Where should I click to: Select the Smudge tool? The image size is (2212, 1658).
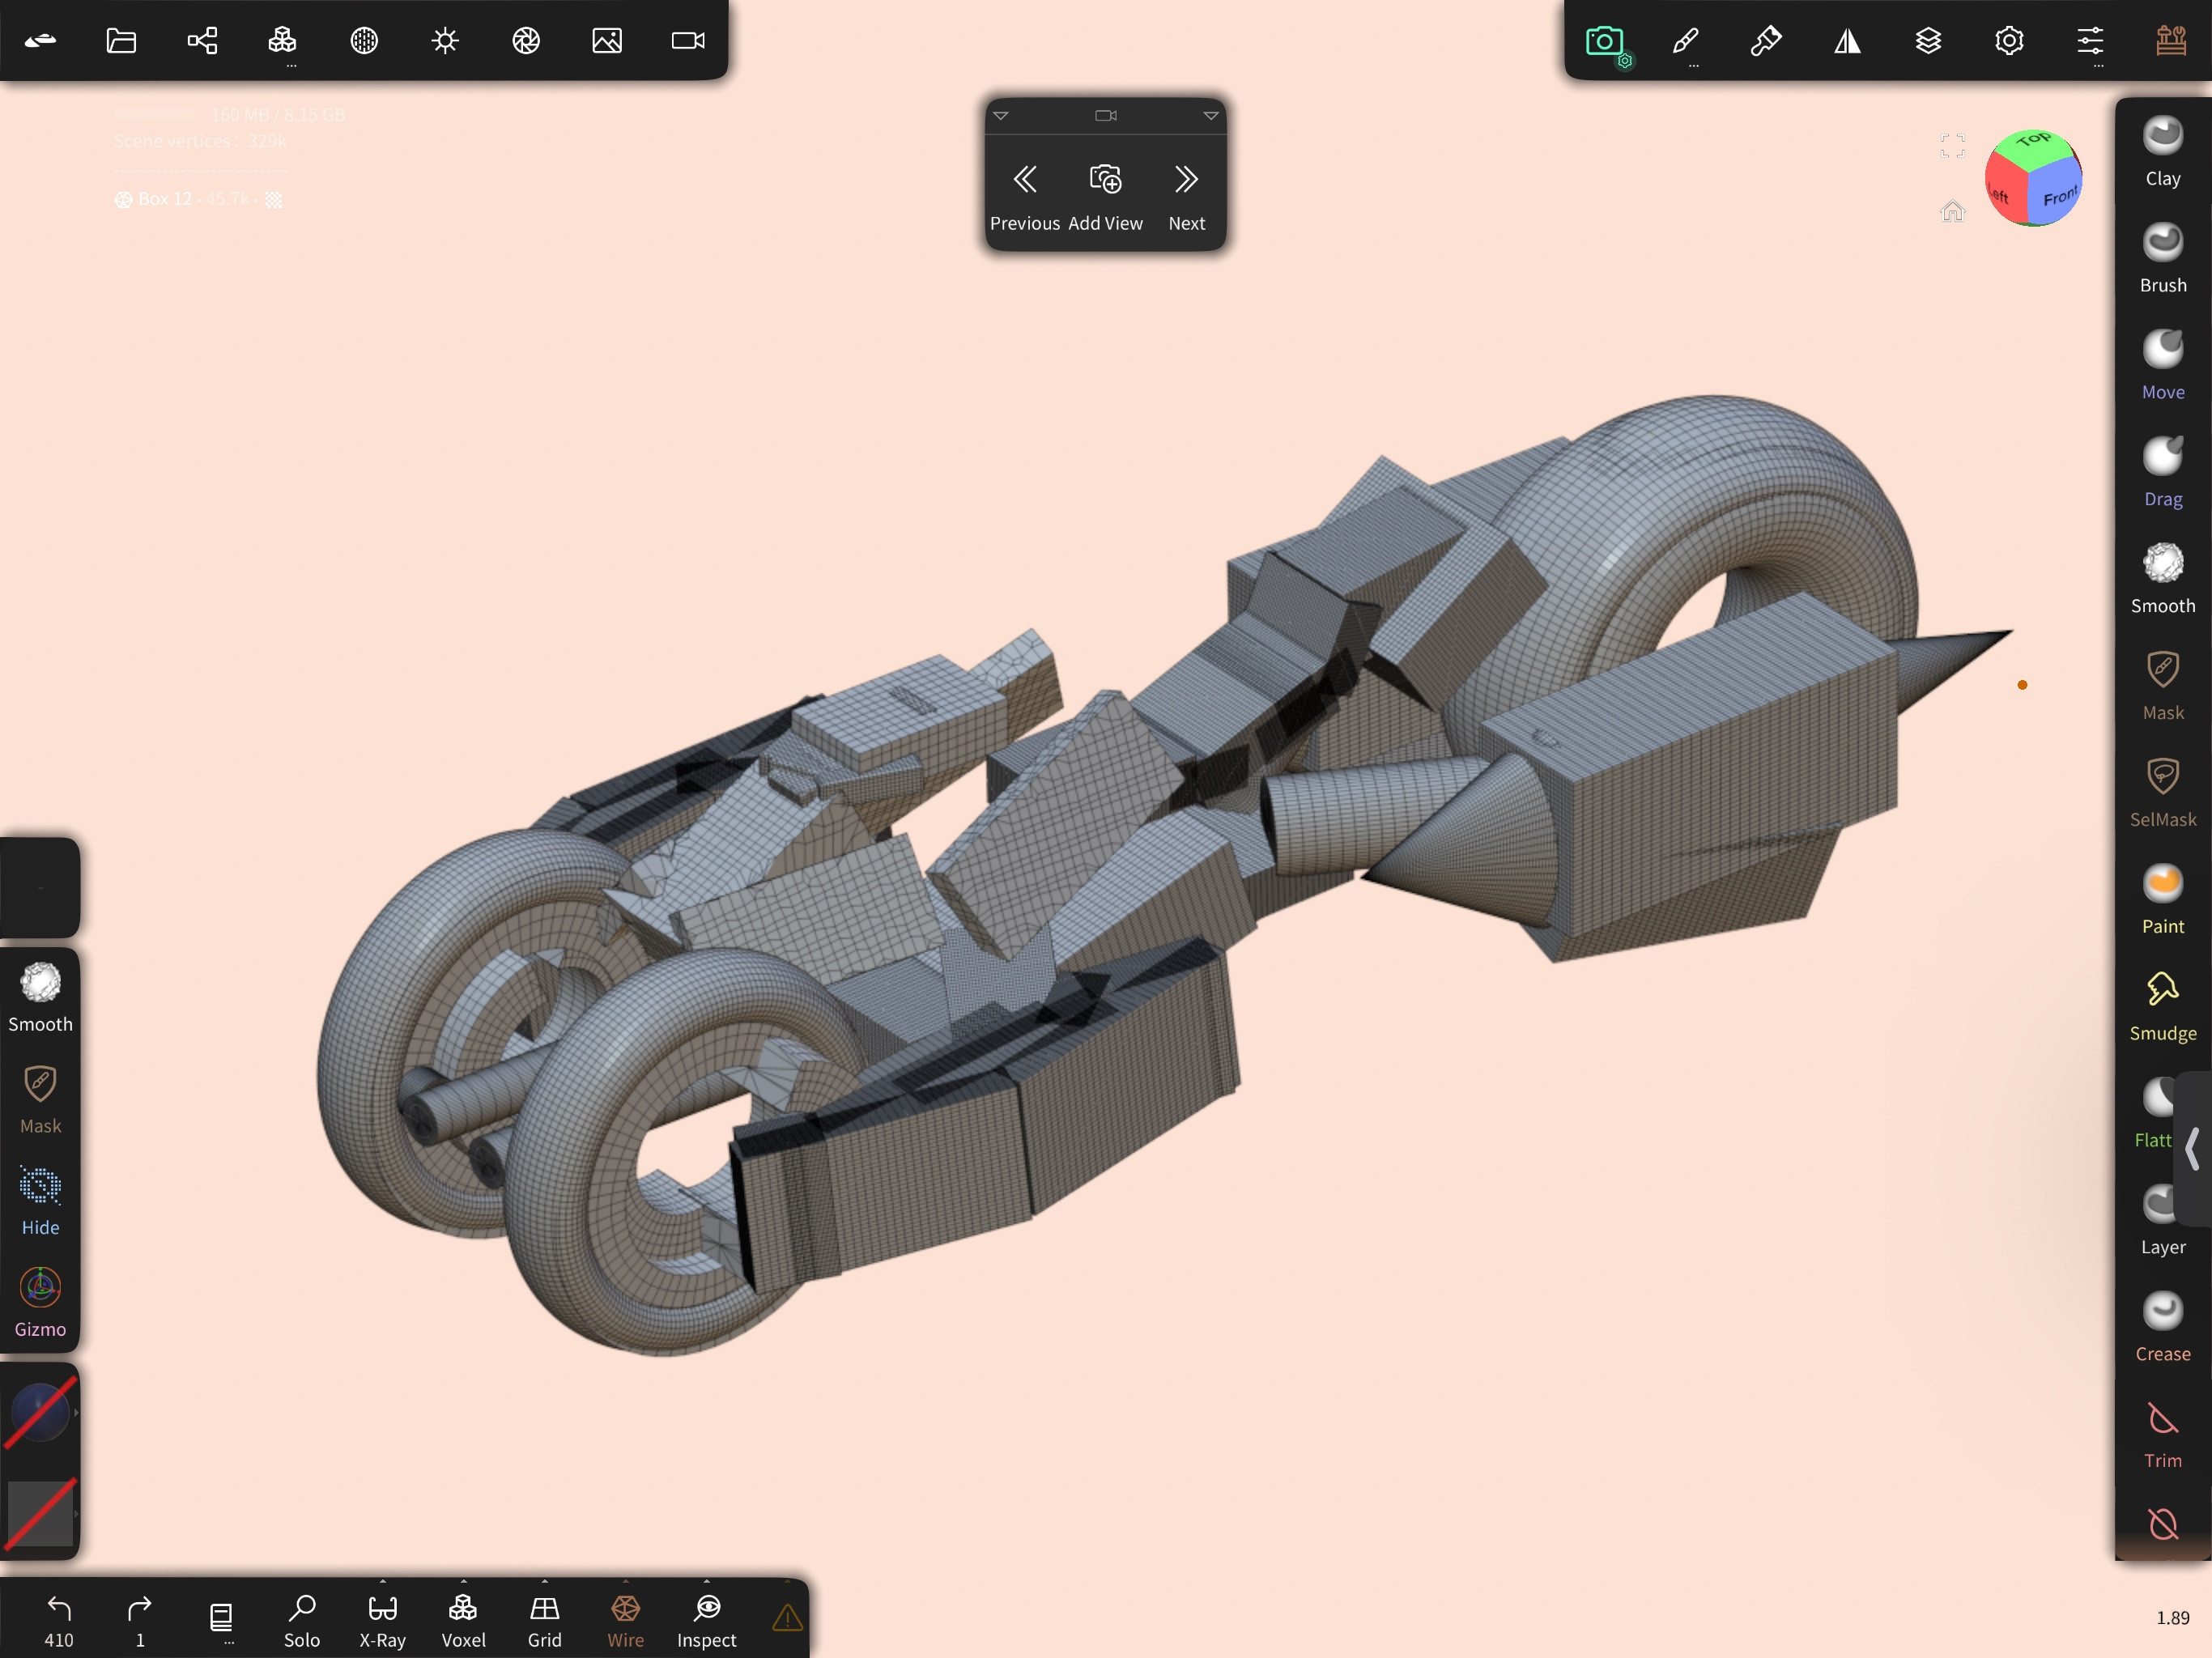click(2163, 1007)
